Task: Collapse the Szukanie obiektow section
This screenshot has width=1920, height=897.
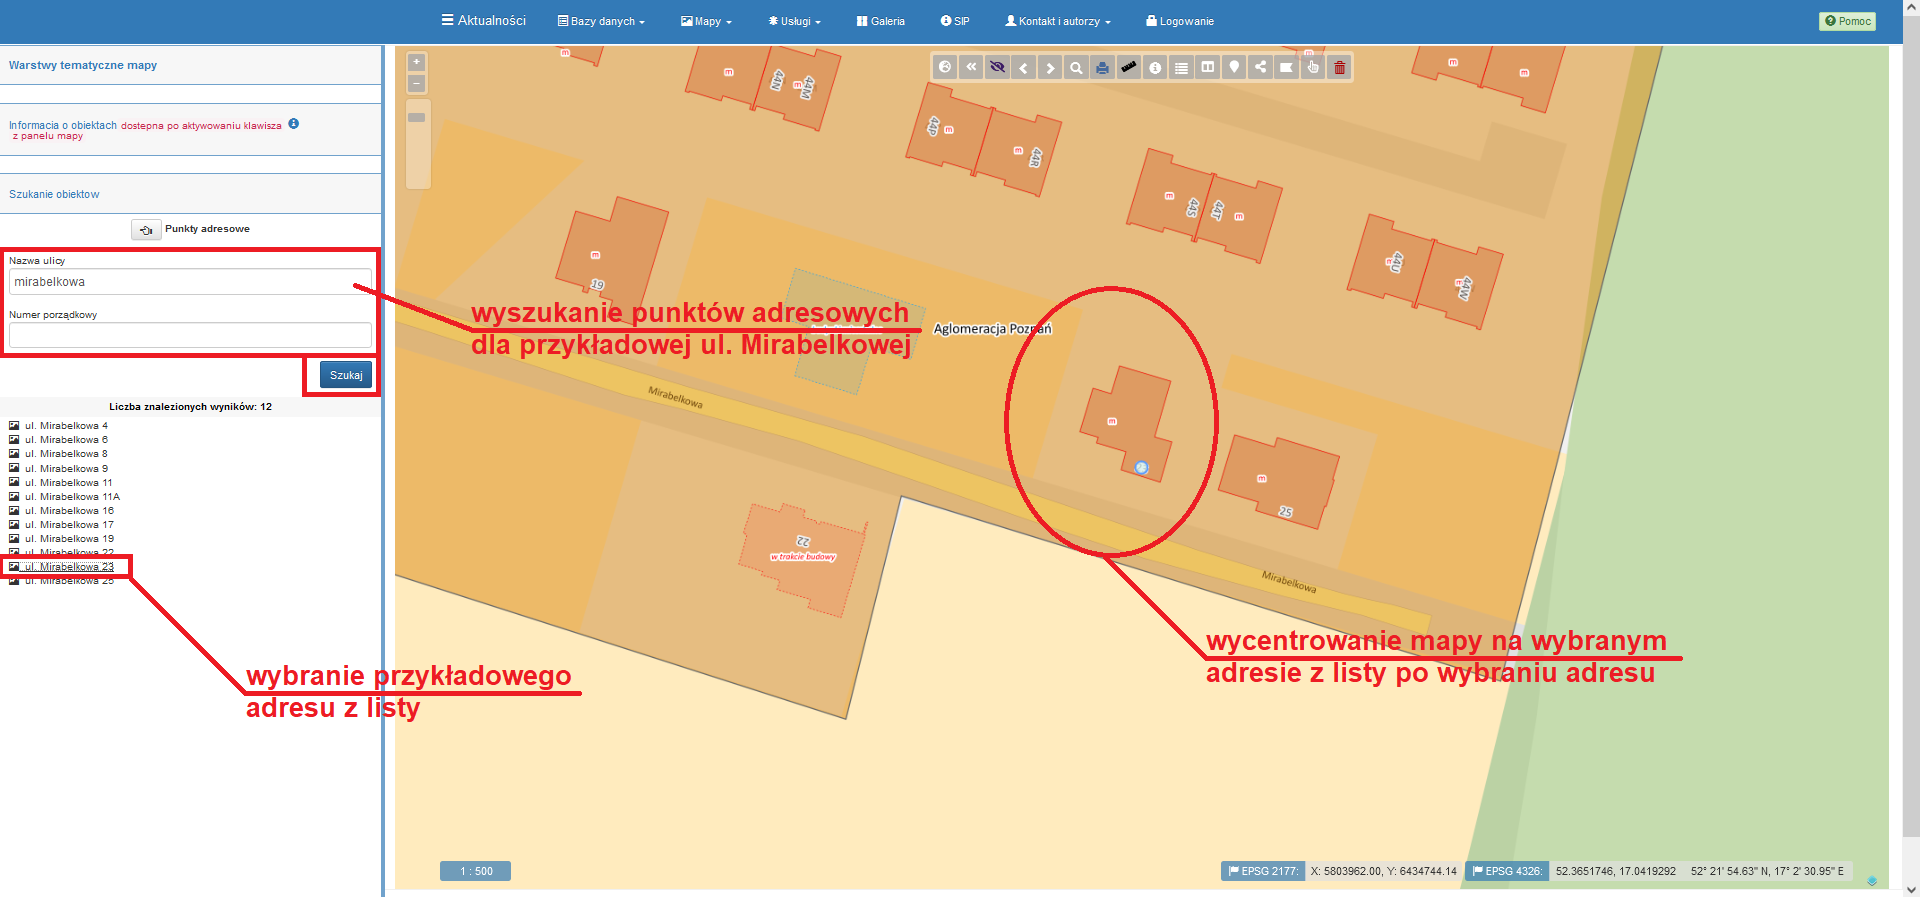Action: (x=190, y=194)
